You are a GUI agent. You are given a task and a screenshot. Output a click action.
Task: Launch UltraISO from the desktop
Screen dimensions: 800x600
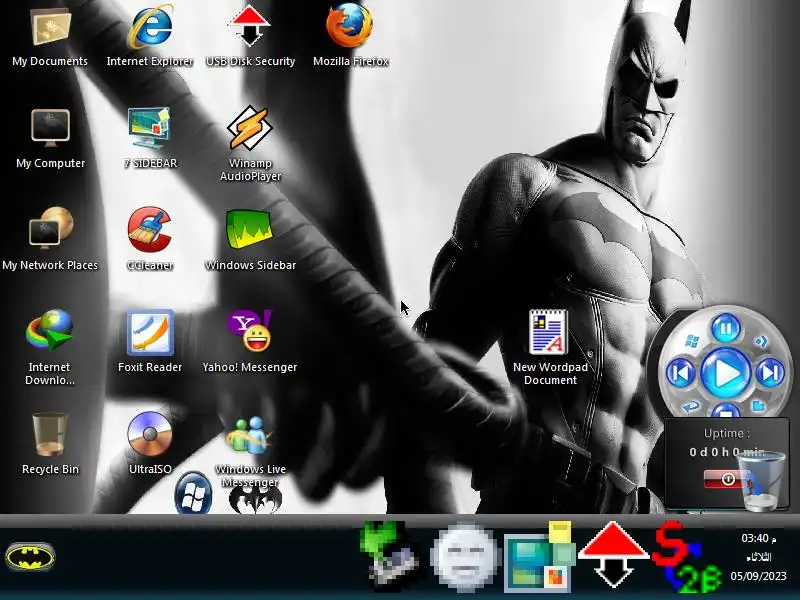pos(149,434)
